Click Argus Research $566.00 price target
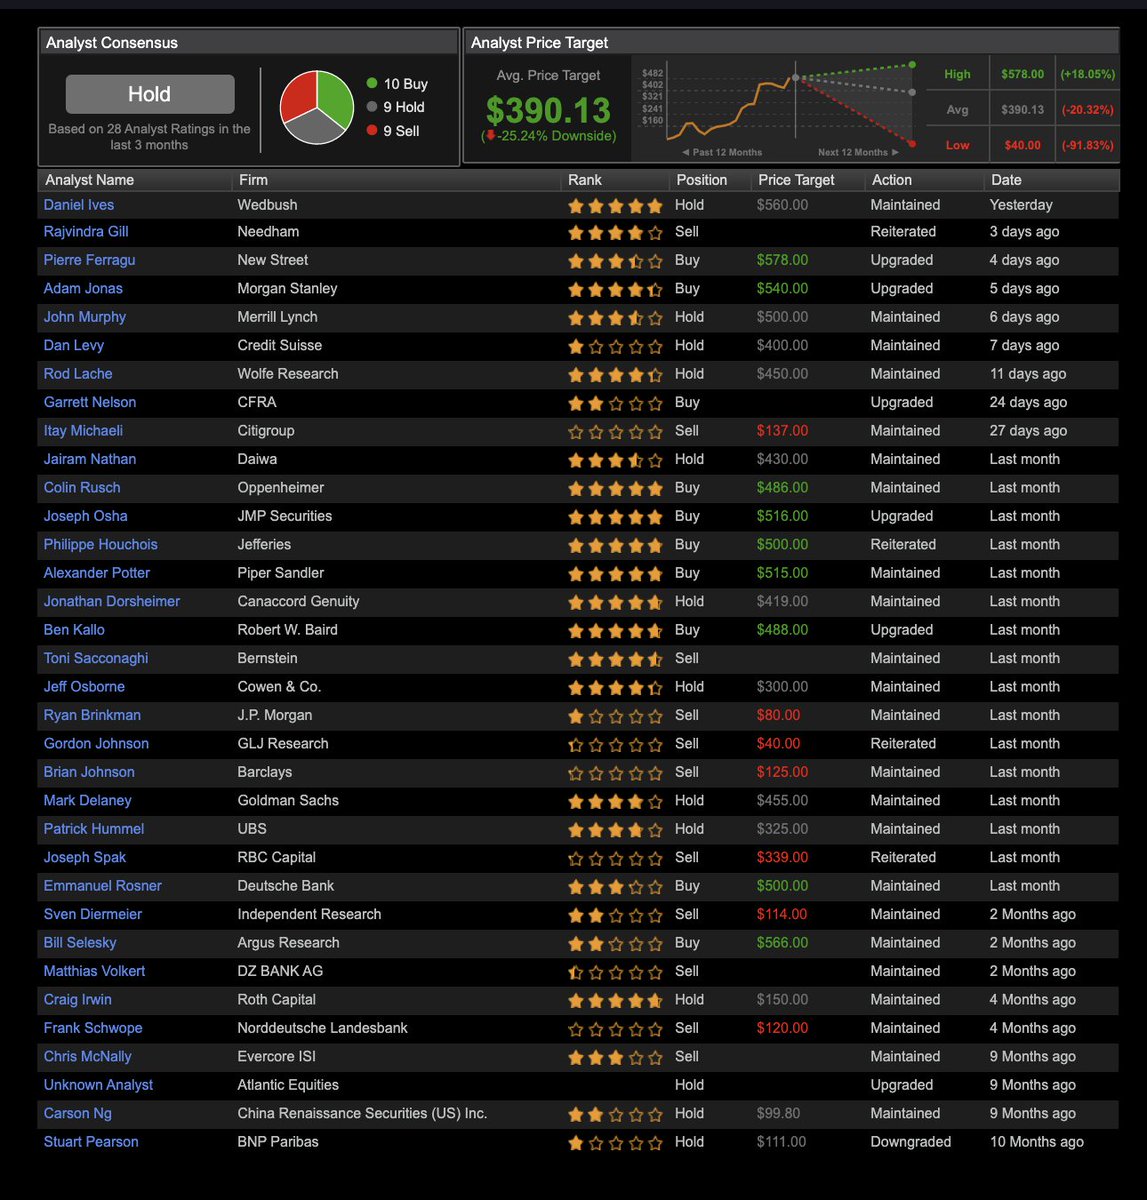This screenshot has width=1147, height=1200. (x=782, y=943)
